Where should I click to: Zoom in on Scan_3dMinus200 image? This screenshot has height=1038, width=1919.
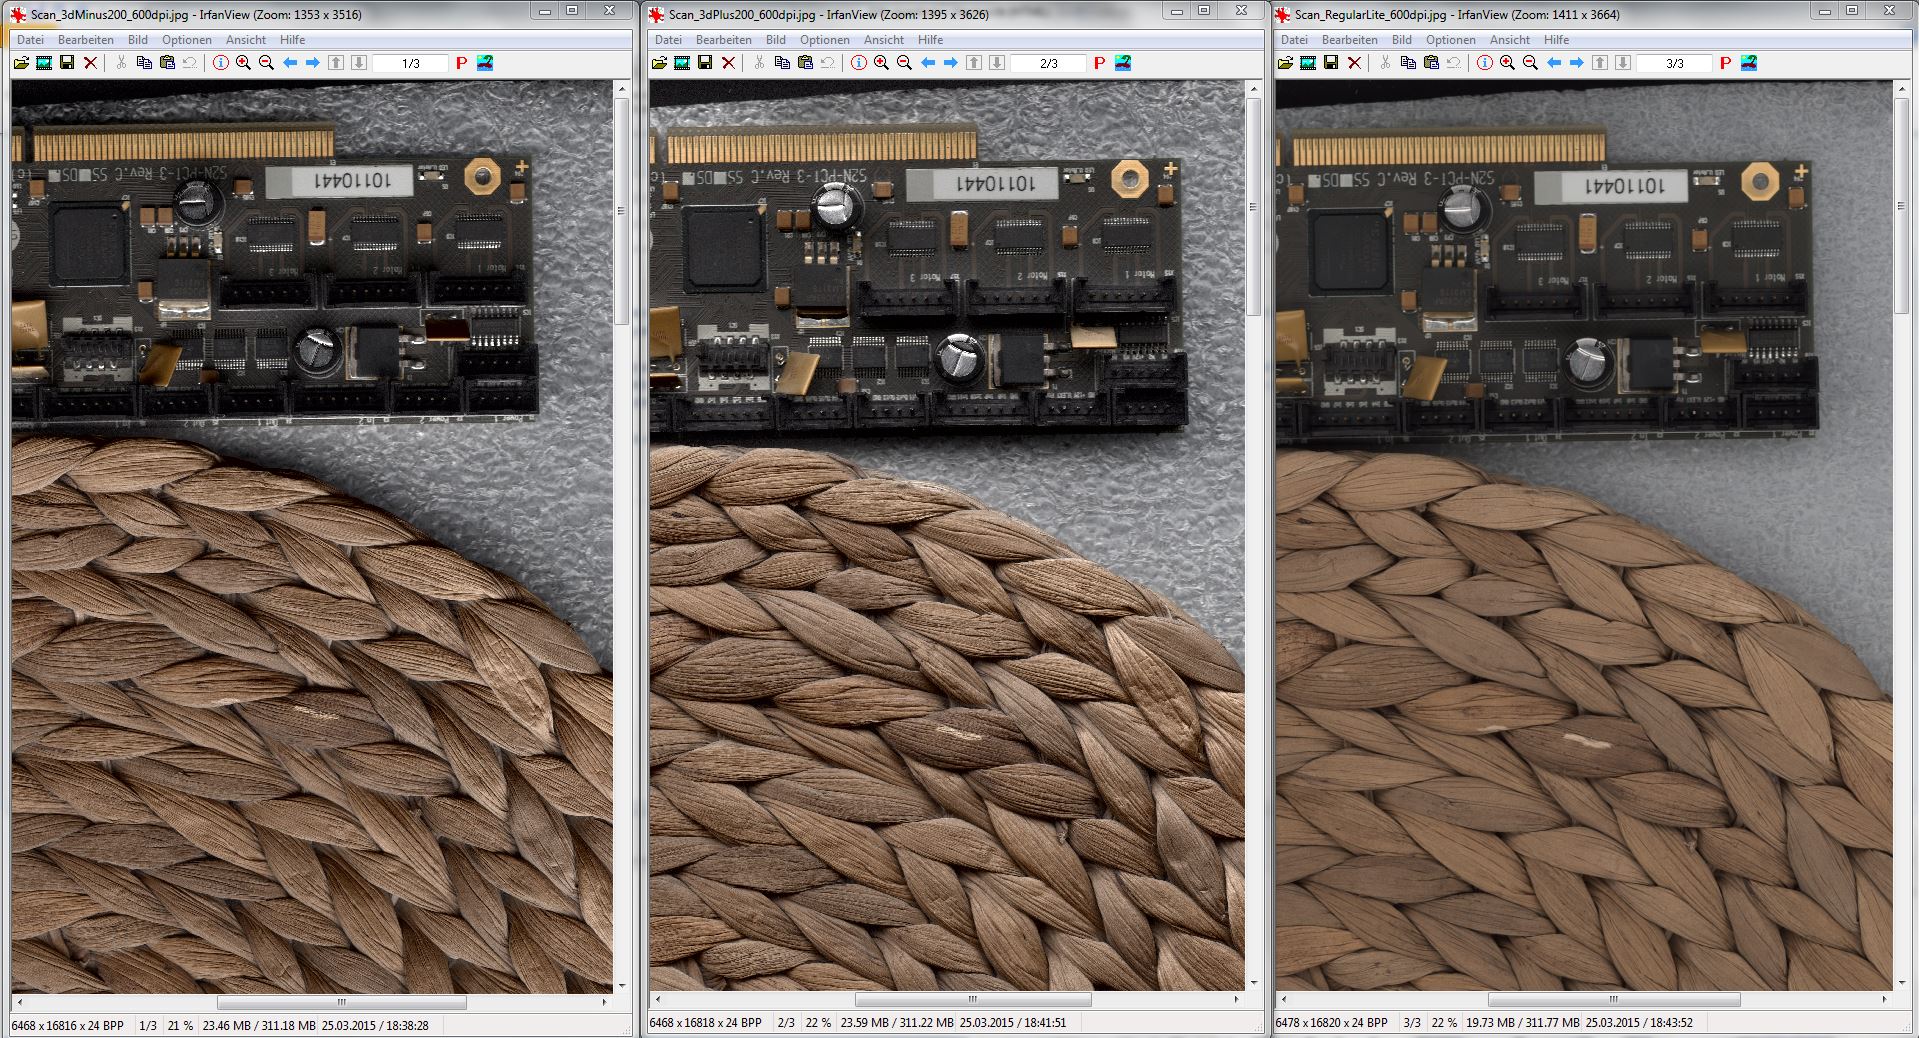pos(243,63)
